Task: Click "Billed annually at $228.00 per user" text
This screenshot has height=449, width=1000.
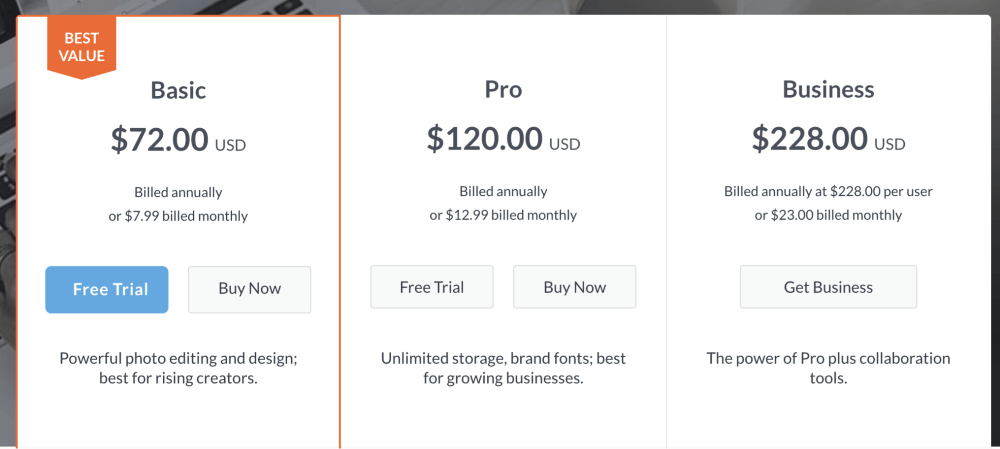Action: tap(828, 191)
